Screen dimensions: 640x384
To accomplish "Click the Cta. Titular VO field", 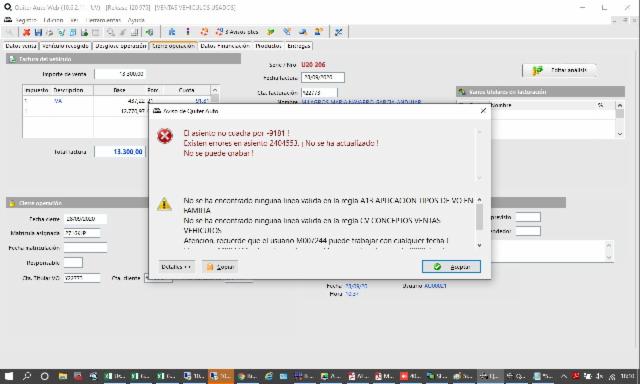I will coord(82,278).
